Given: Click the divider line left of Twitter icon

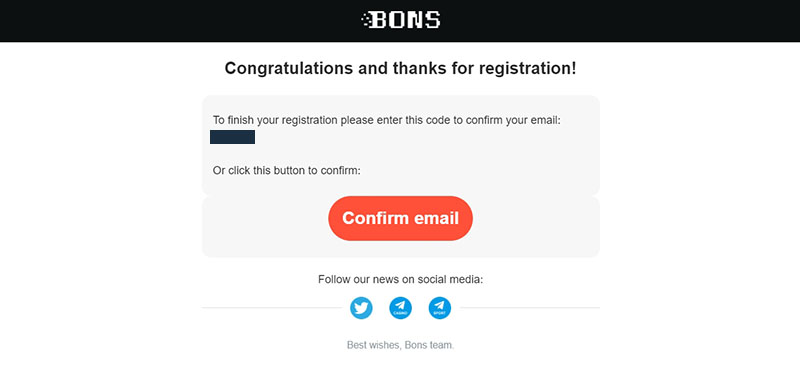Looking at the screenshot, I should 271,308.
